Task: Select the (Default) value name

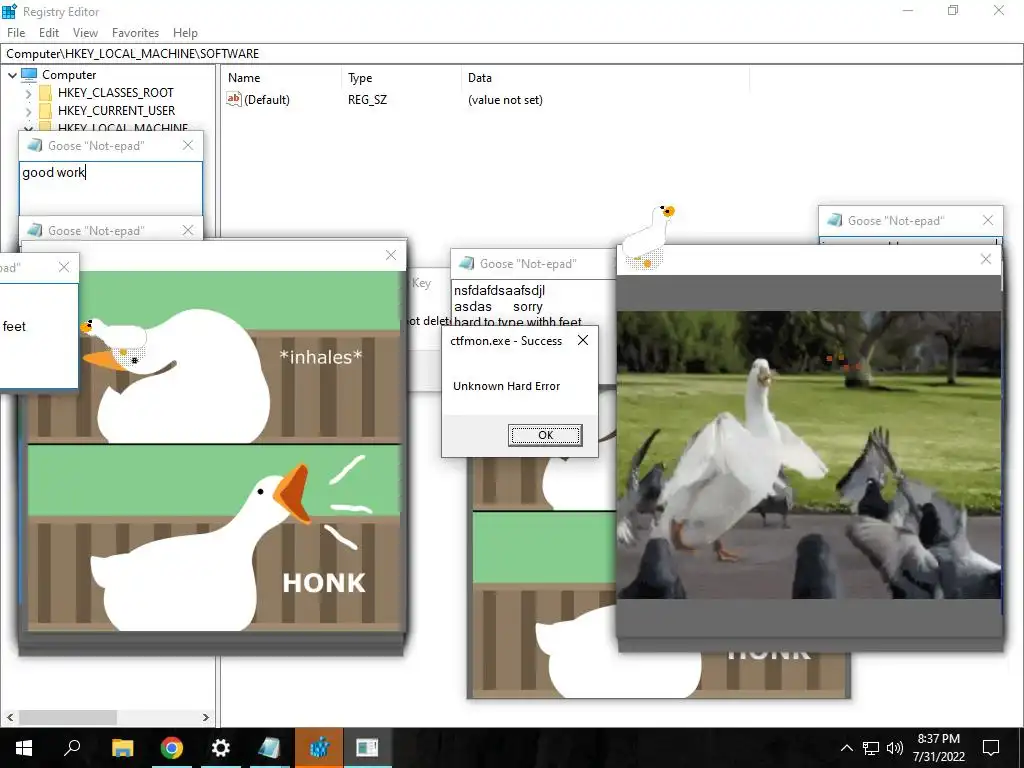Action: pyautogui.click(x=266, y=100)
